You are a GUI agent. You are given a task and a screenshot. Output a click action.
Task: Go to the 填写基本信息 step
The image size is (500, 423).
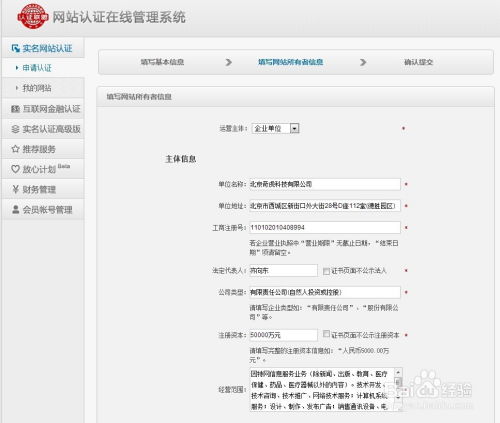[162, 62]
